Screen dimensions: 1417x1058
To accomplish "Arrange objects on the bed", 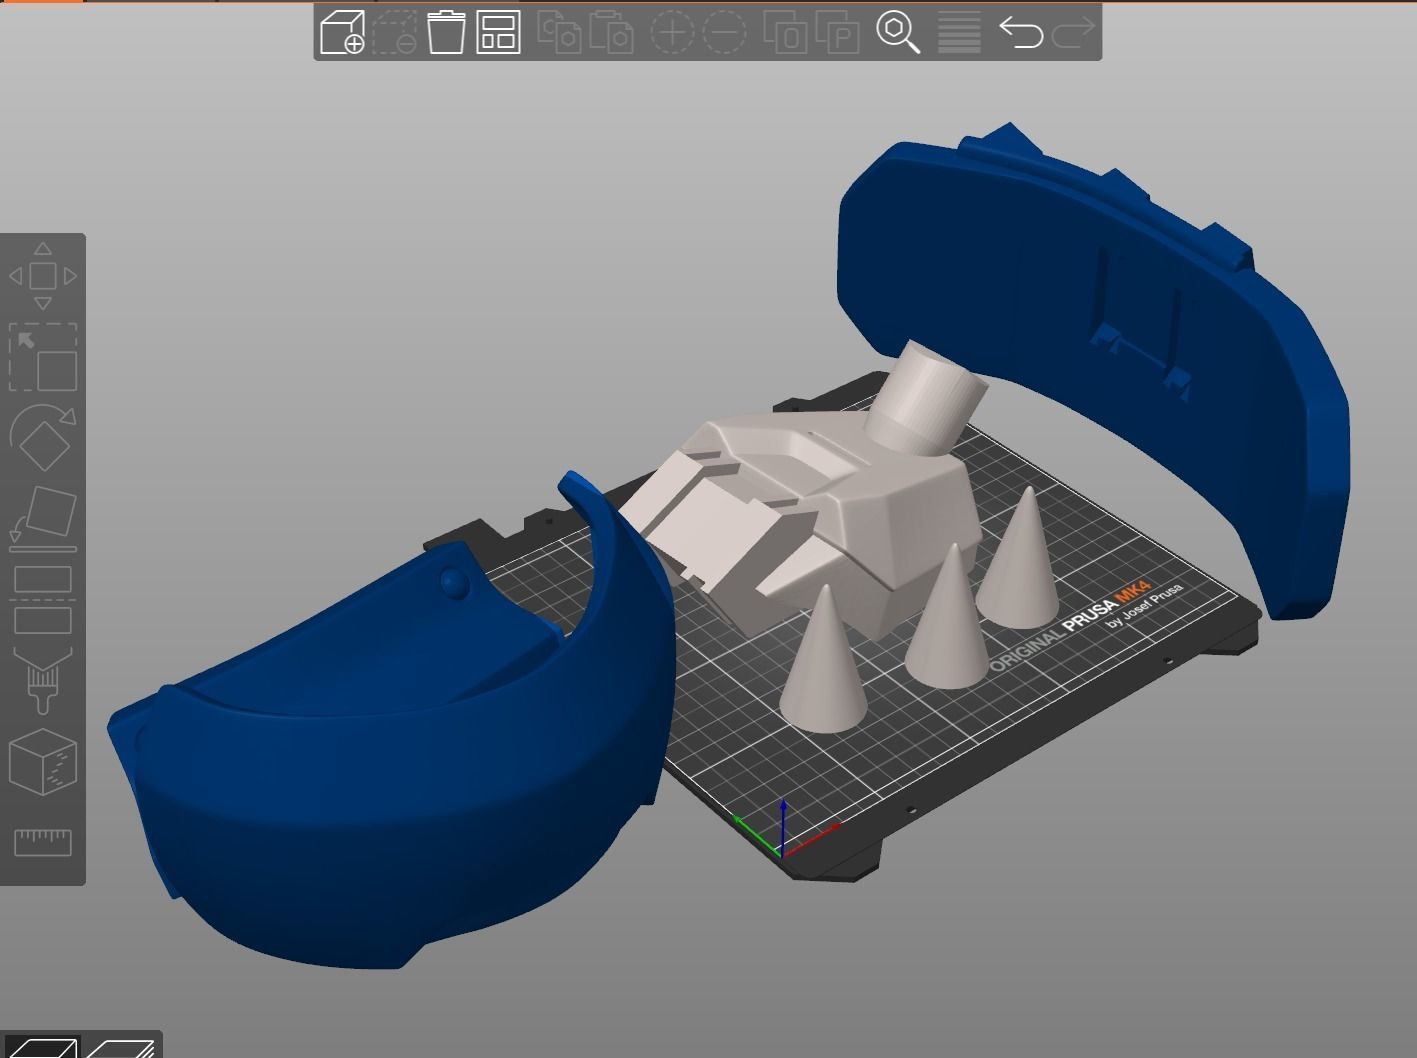I will click(498, 32).
